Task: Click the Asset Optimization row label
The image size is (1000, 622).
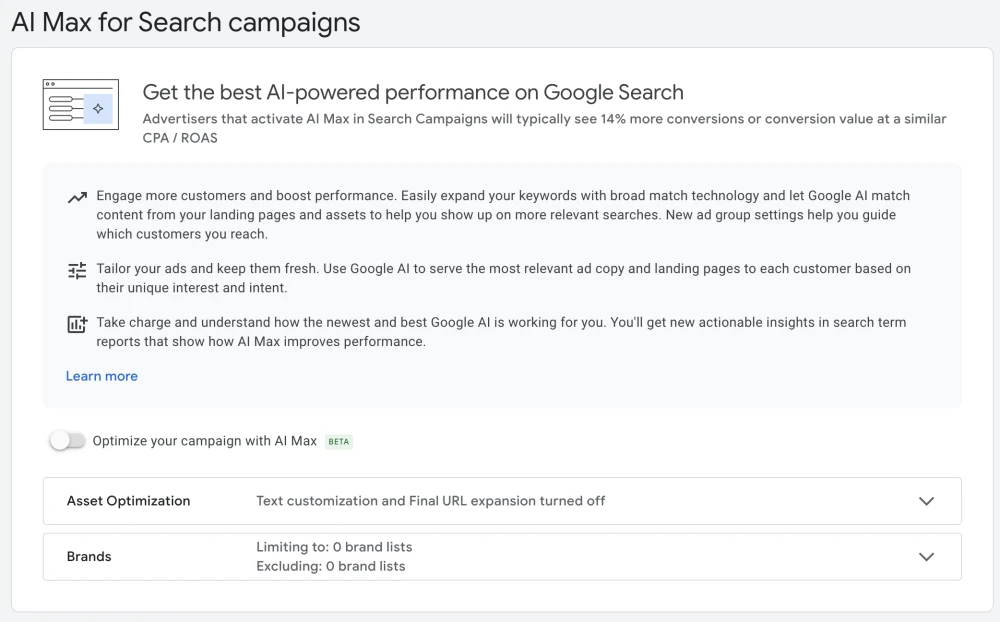Action: [x=128, y=501]
